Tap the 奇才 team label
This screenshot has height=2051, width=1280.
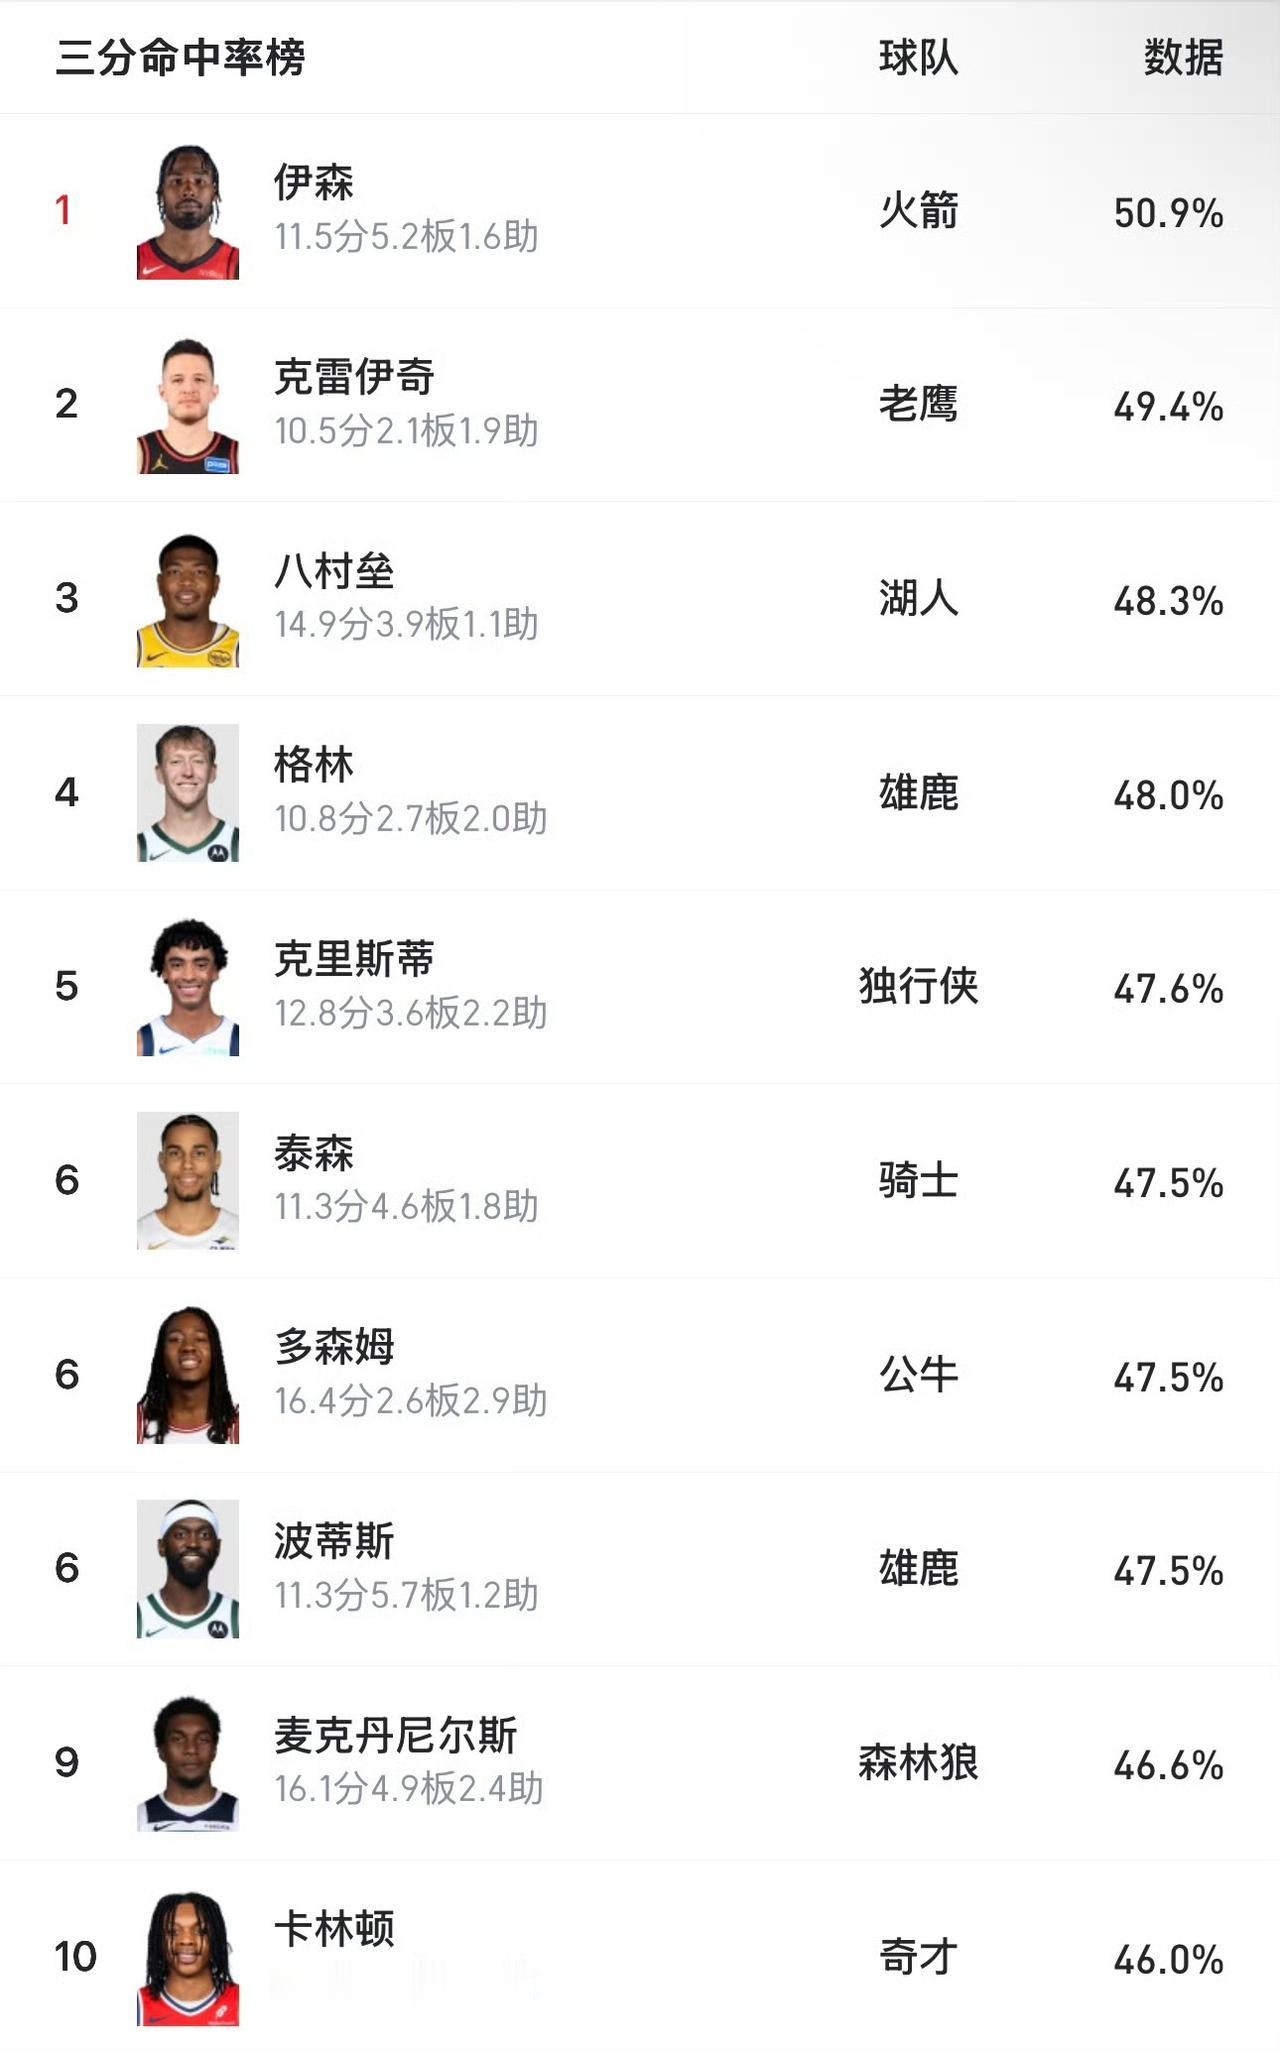coord(918,1957)
